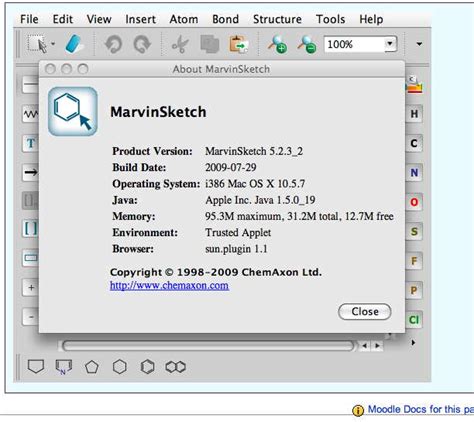The width and height of the screenshot is (474, 422).
Task: Click the Product Version text 'MarvinSketch 5.2.3_2'
Action: (x=254, y=151)
